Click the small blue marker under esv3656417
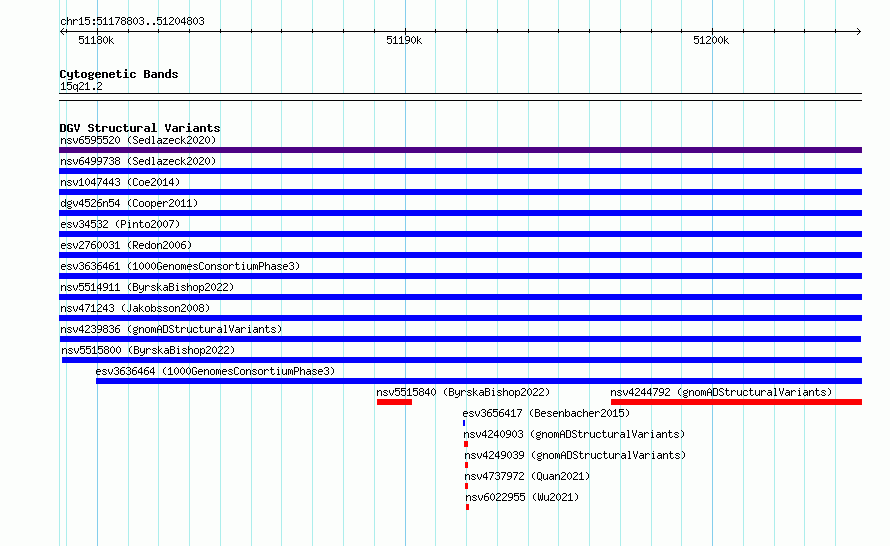 (x=464, y=423)
